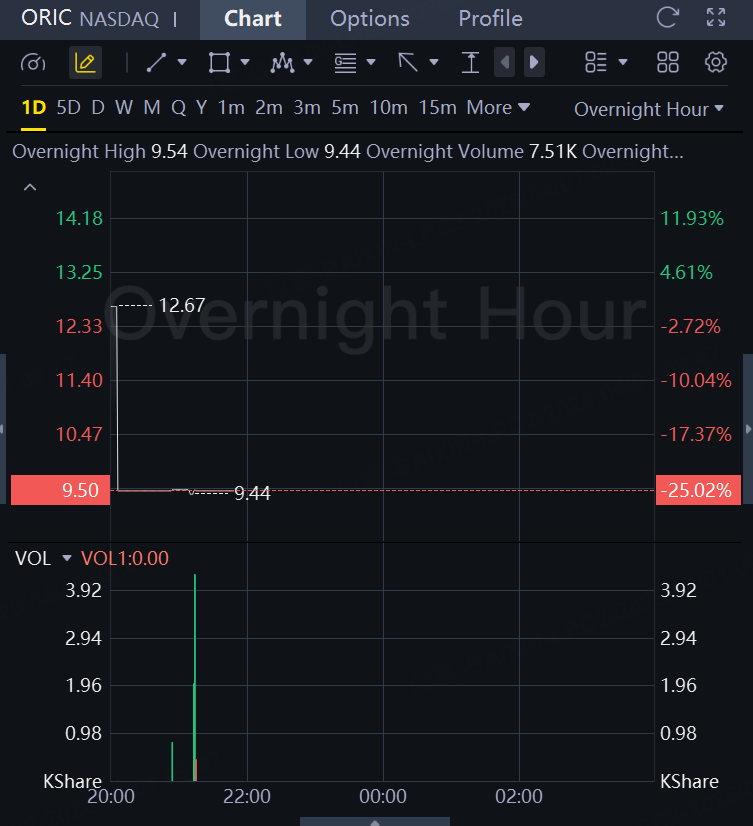Screen dimensions: 753x826
Task: Open the VOL indicator dropdown arrow
Action: [67, 559]
